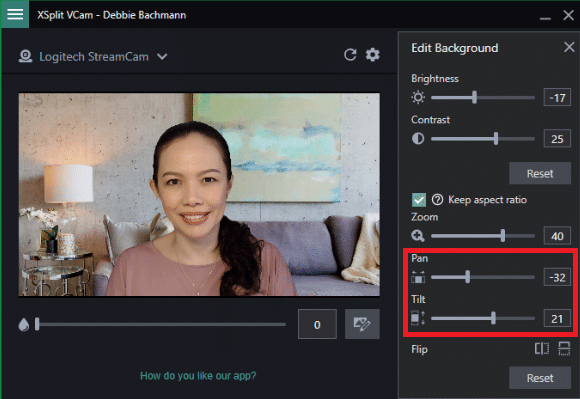Viewport: 580px width, 399px height.
Task: Adjust the Pan slider
Action: pos(483,277)
